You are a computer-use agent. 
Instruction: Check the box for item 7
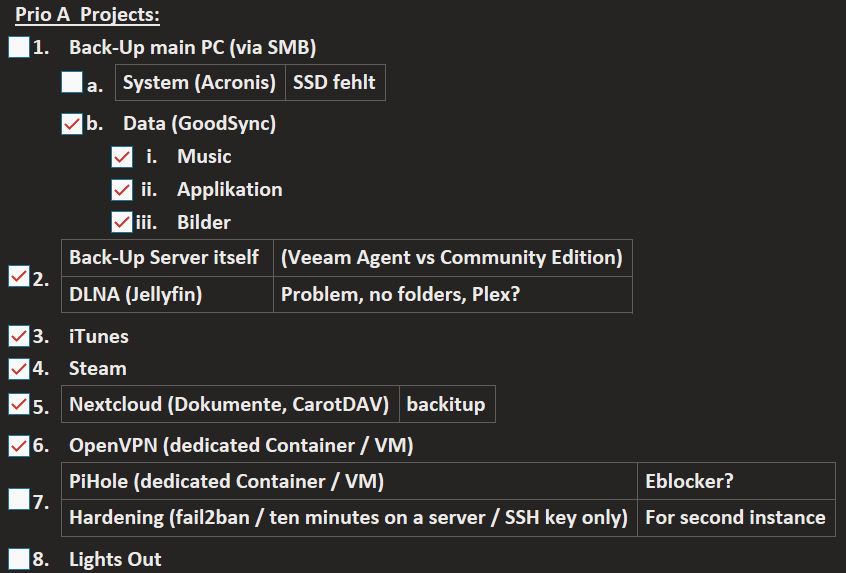tap(19, 499)
